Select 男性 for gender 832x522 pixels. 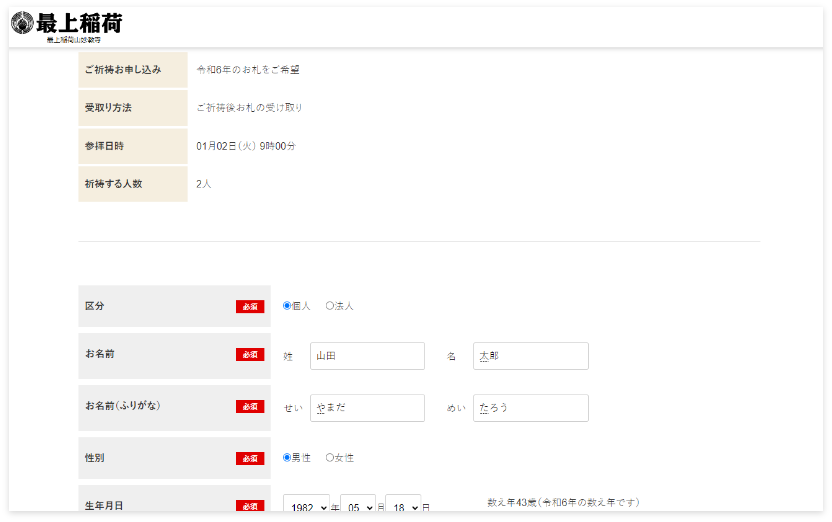click(x=287, y=458)
